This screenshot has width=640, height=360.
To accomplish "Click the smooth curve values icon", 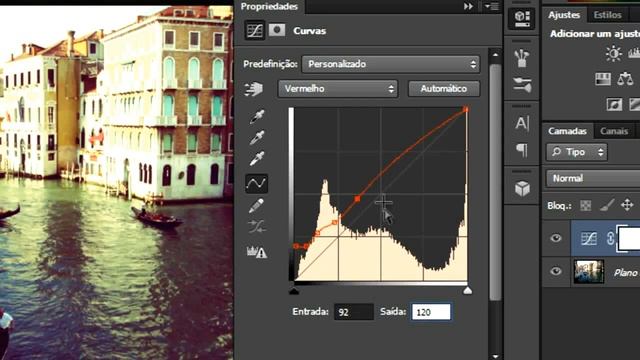I will pyautogui.click(x=256, y=227).
